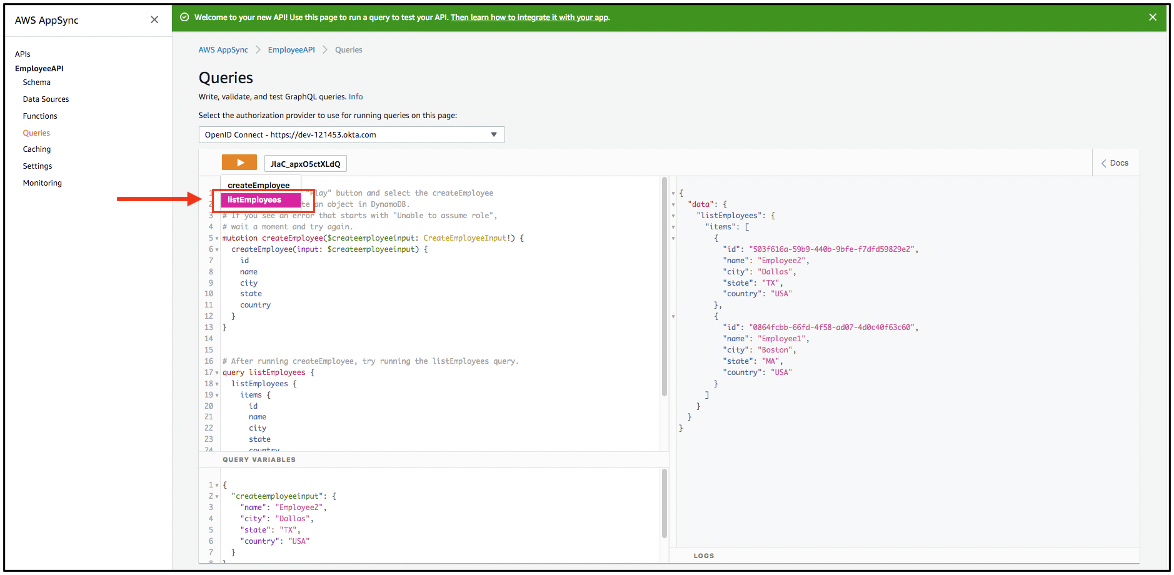The height and width of the screenshot is (575, 1174).
Task: Expand the LOGS panel header
Action: (704, 555)
